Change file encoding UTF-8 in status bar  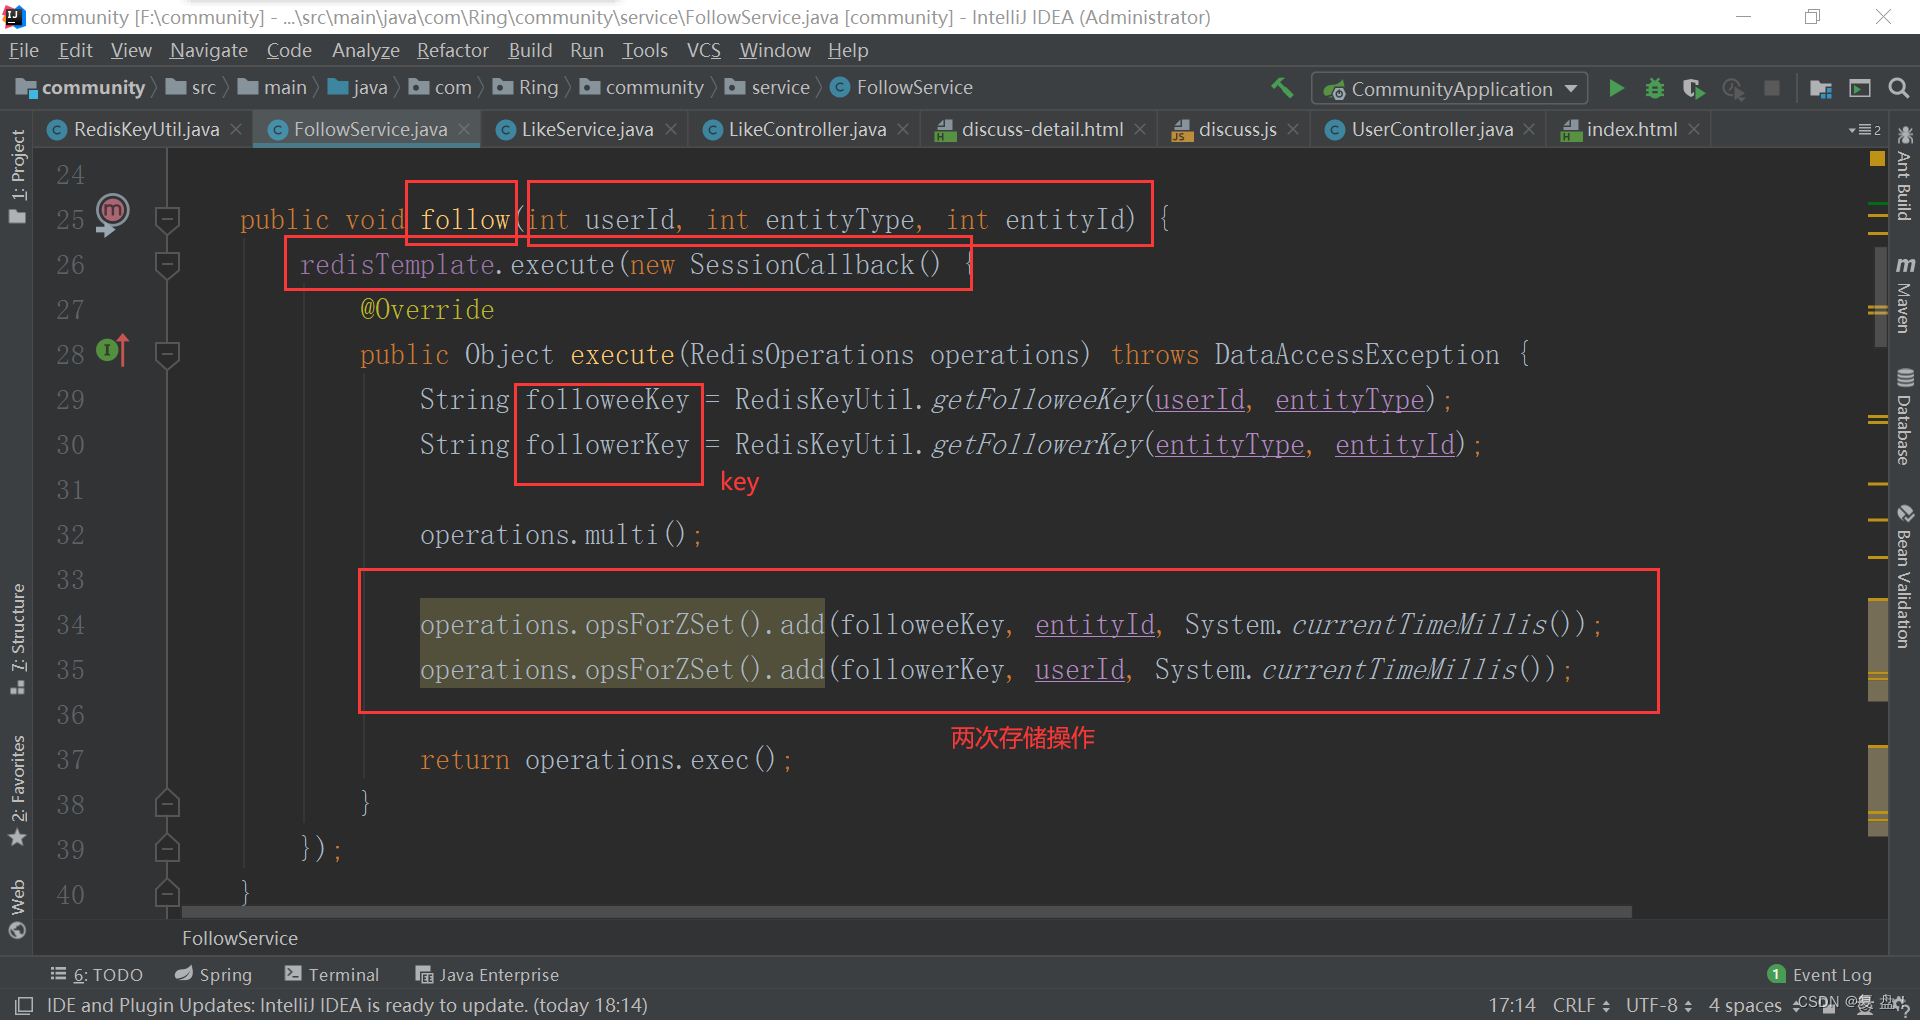(1659, 1005)
